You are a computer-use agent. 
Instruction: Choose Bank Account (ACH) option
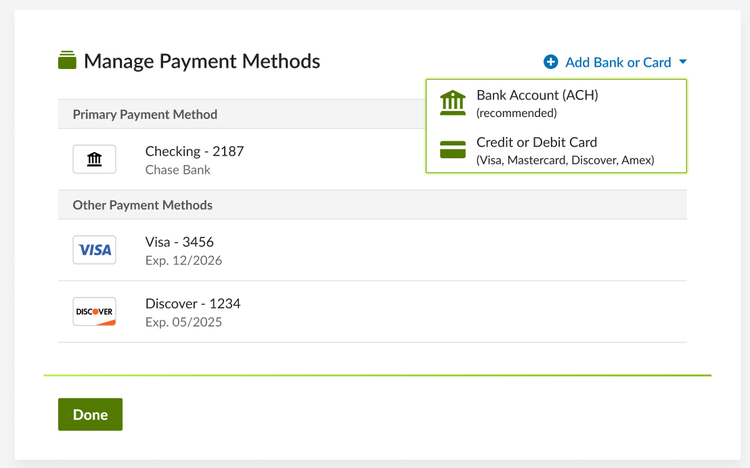tap(556, 103)
